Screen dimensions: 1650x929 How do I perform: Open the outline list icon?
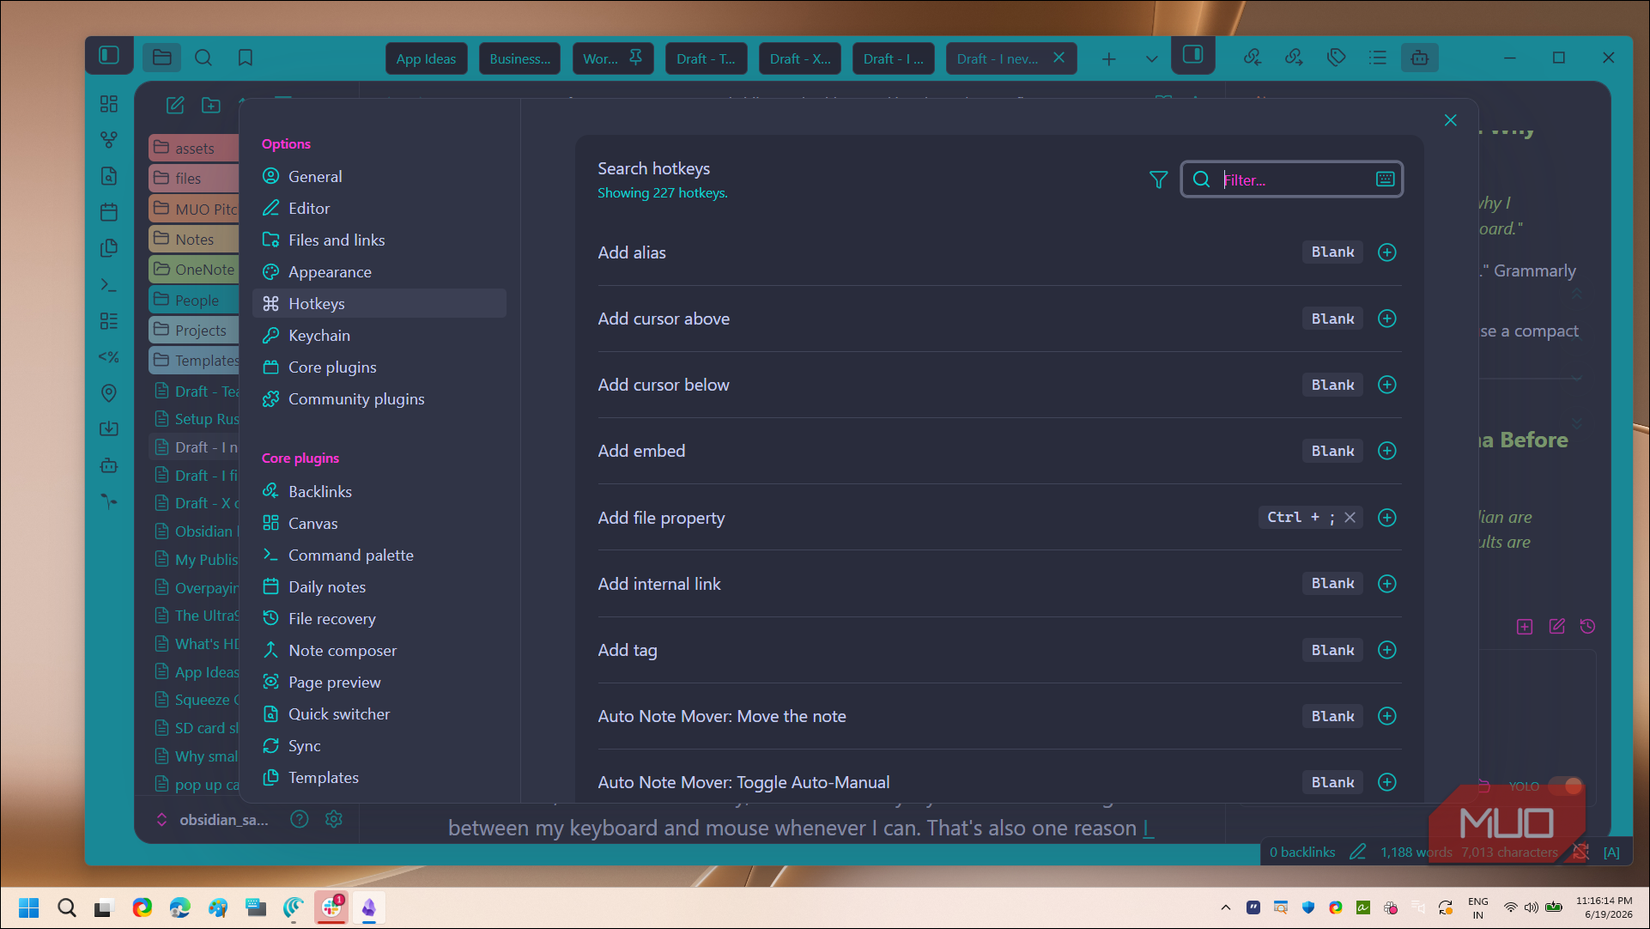pyautogui.click(x=1378, y=58)
